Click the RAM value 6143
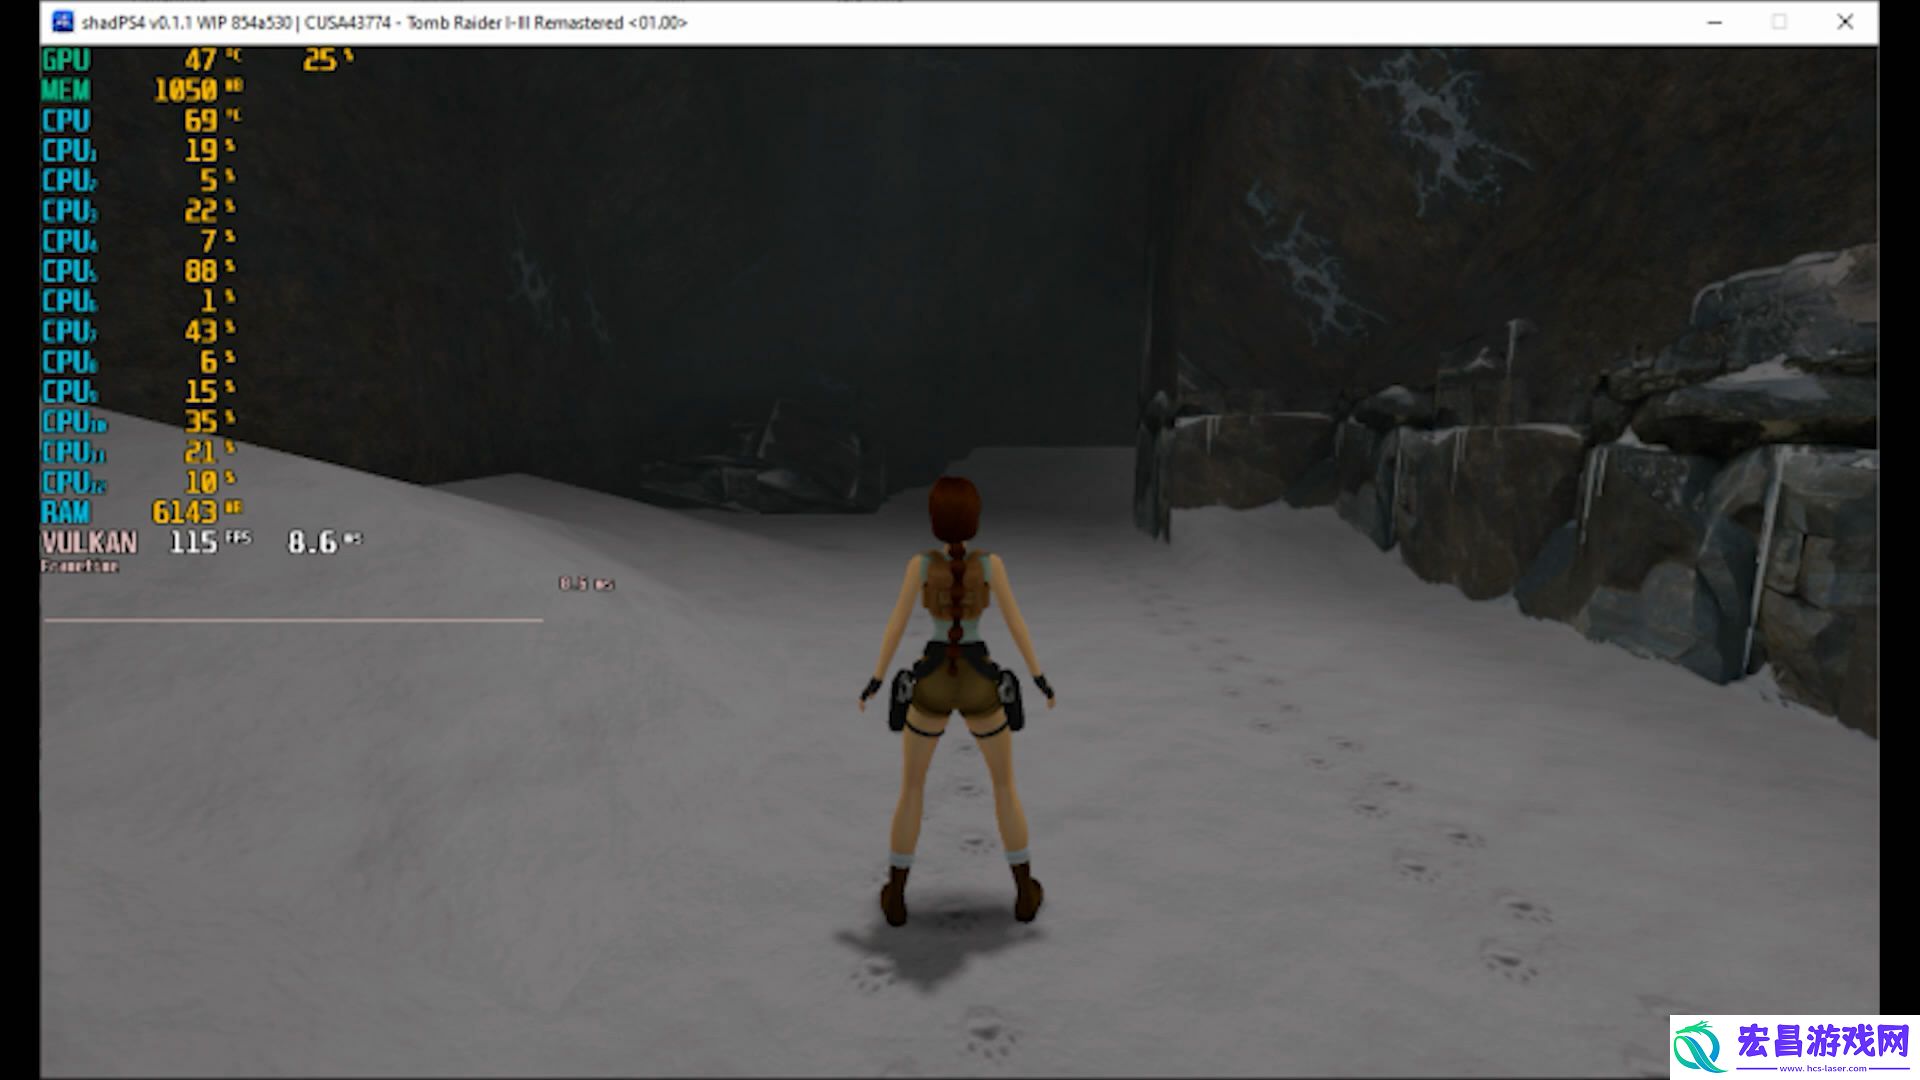This screenshot has width=1920, height=1080. tap(184, 513)
